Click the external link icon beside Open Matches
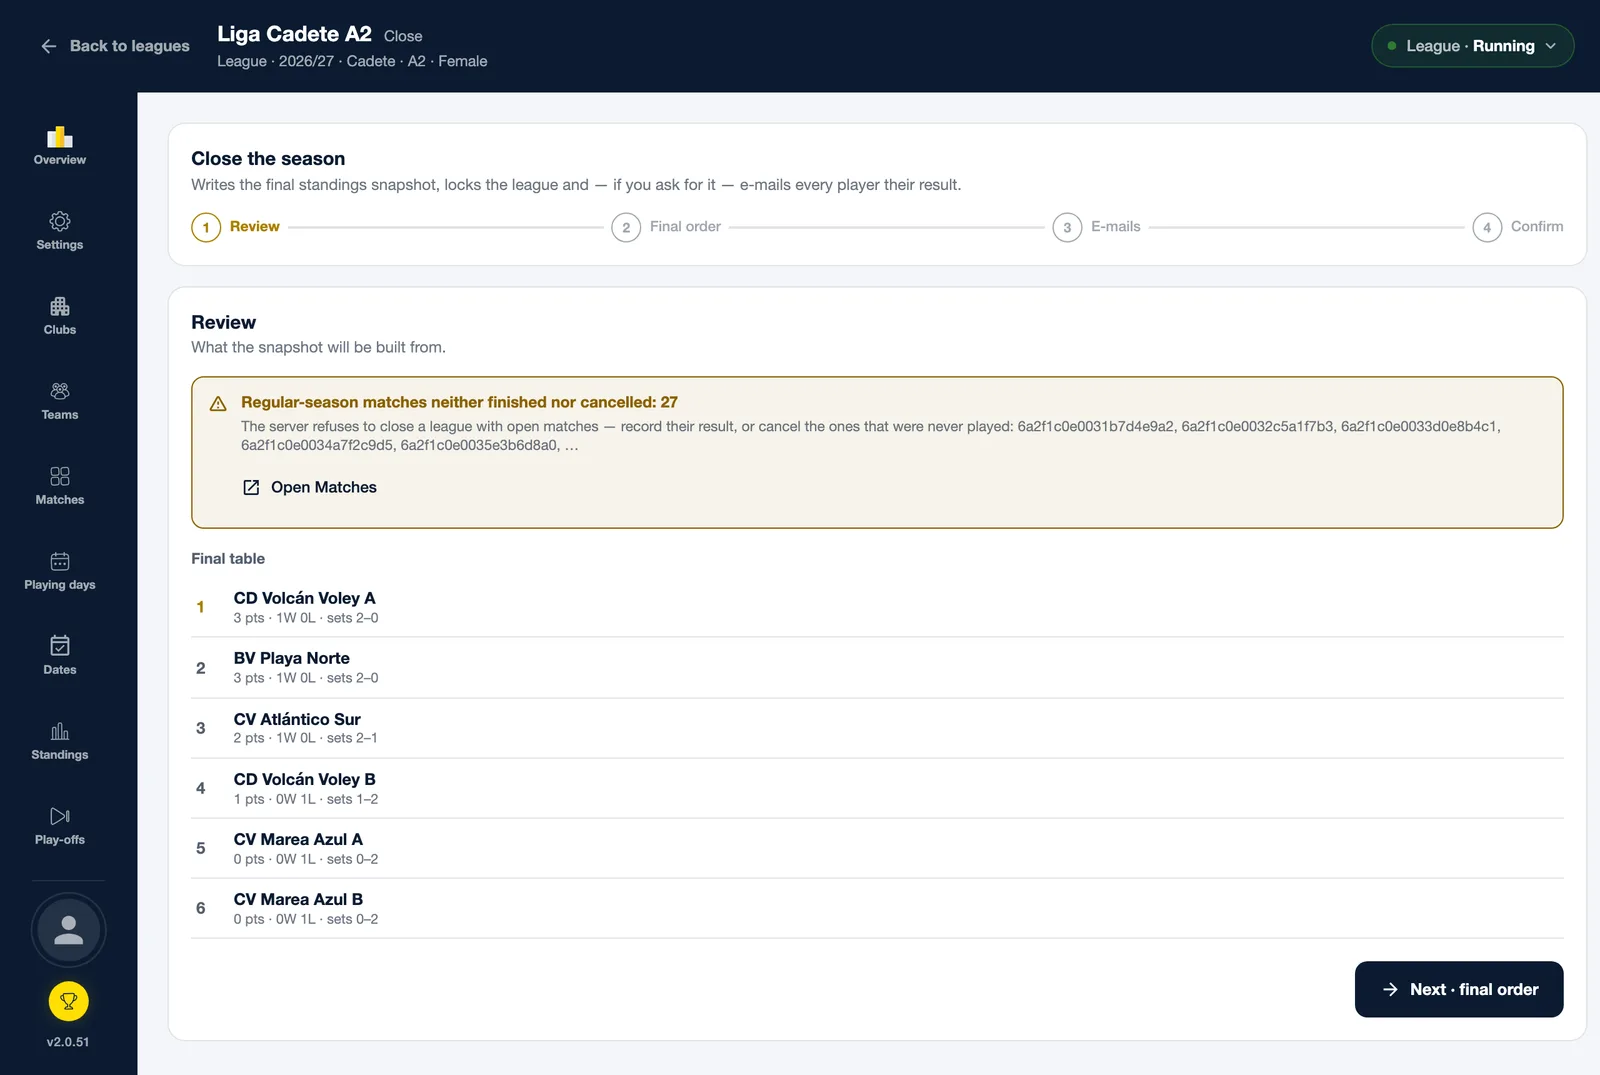The image size is (1600, 1075). pos(251,487)
